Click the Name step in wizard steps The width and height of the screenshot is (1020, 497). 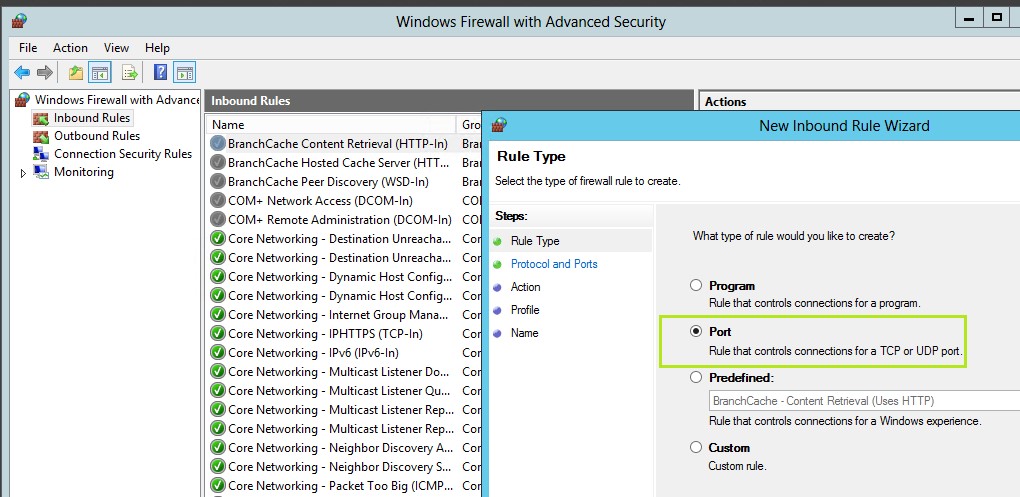524,333
